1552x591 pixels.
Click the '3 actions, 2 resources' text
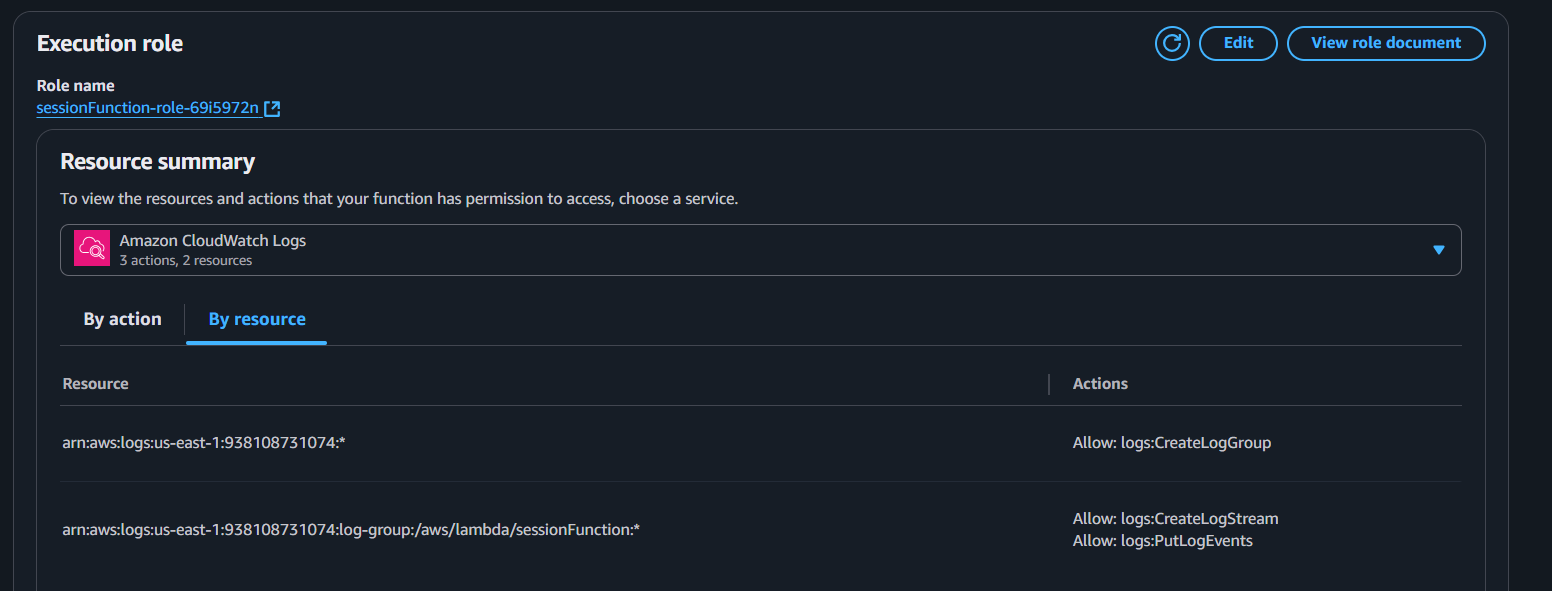pos(186,261)
